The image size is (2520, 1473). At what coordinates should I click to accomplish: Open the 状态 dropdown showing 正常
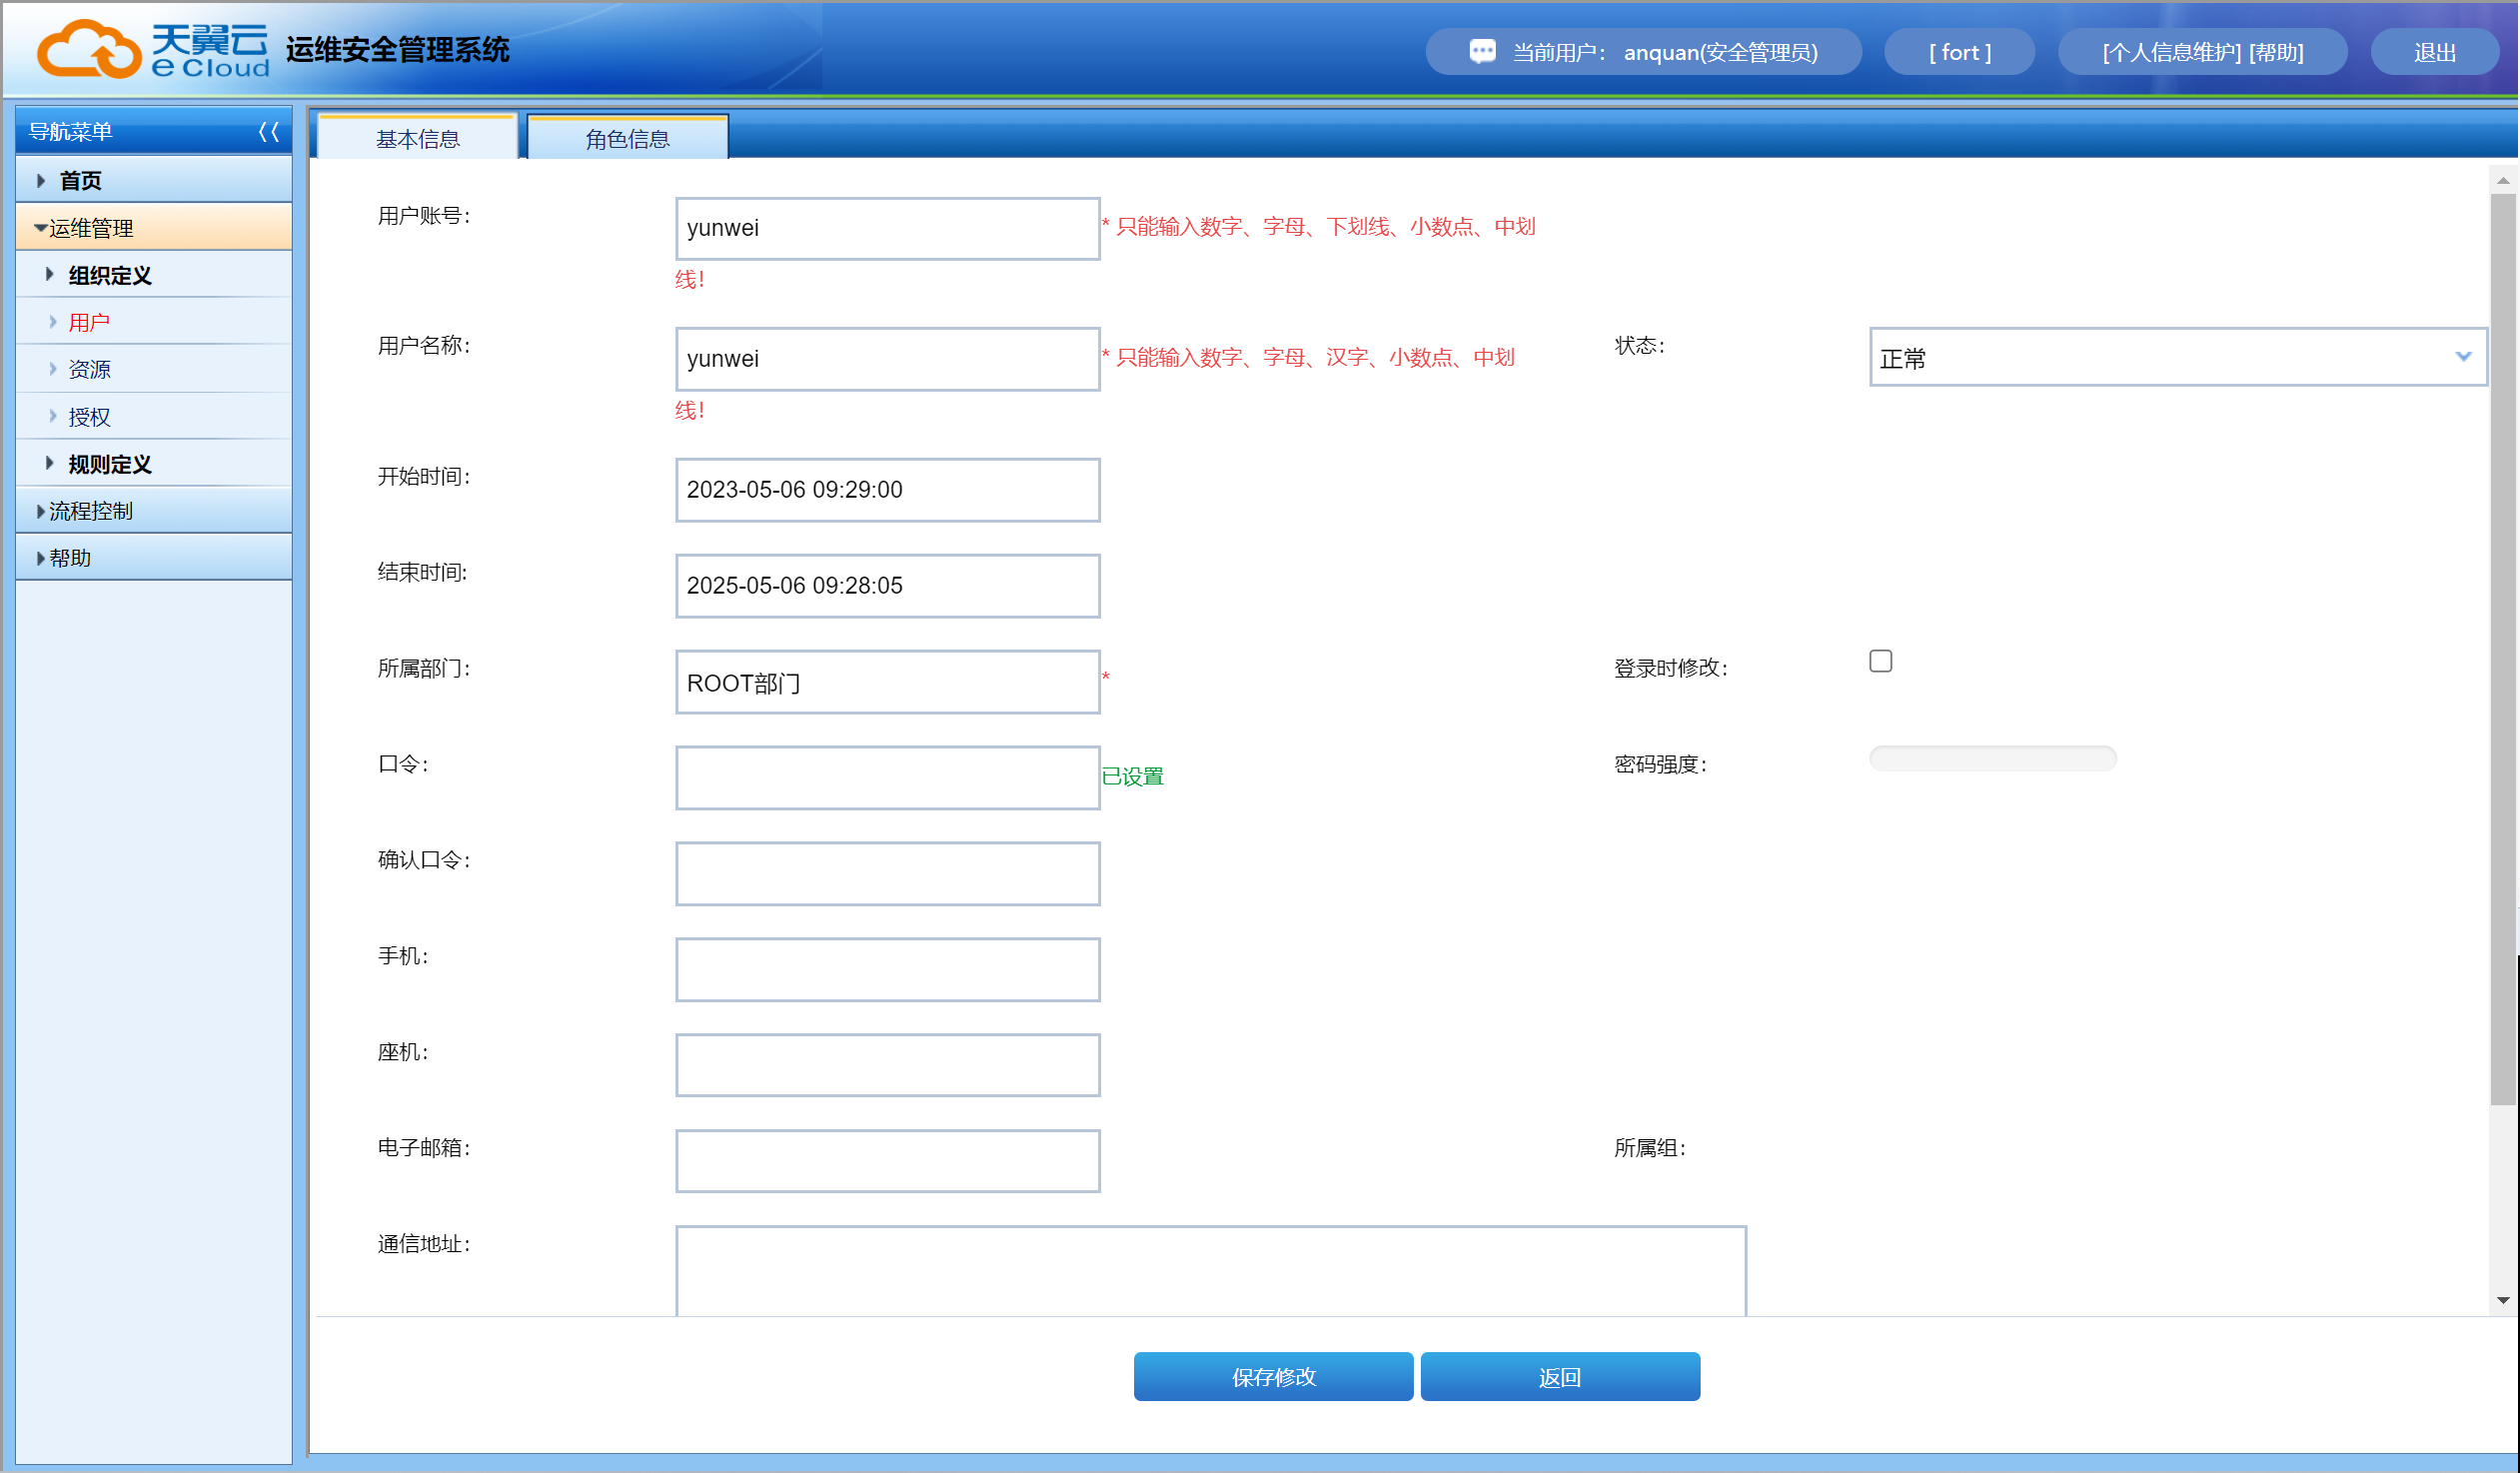pos(2177,357)
